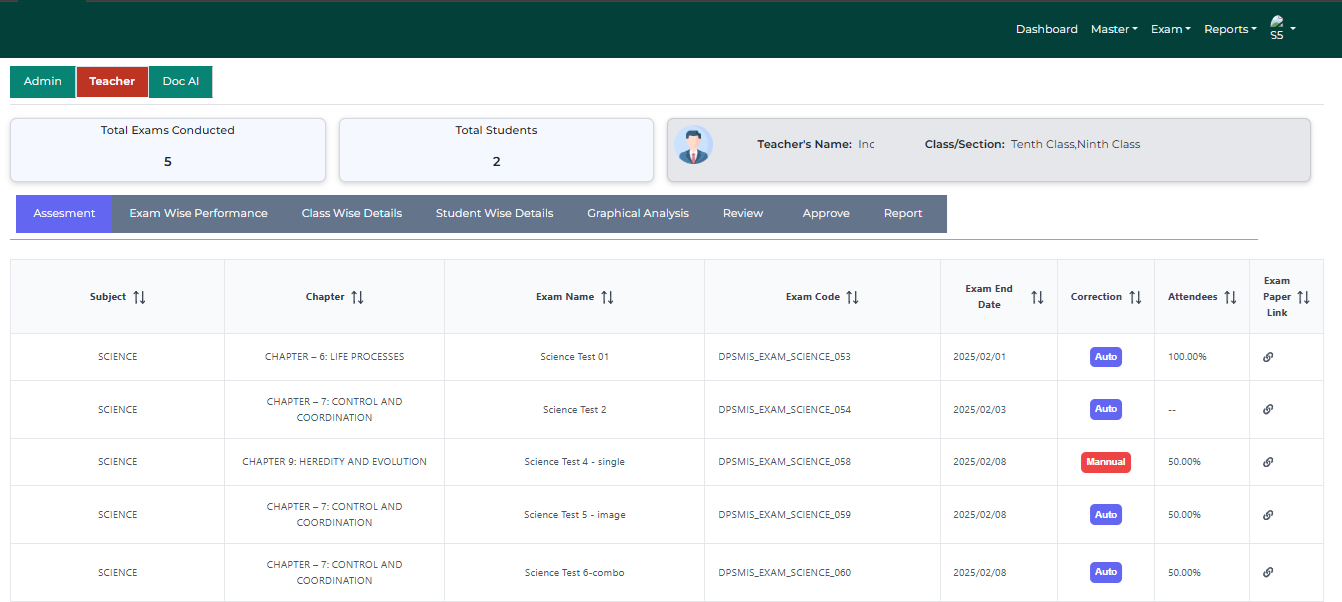Image resolution: width=1342 pixels, height=602 pixels.
Task: Open paper link for Science Test 4 - single
Action: pos(1268,462)
